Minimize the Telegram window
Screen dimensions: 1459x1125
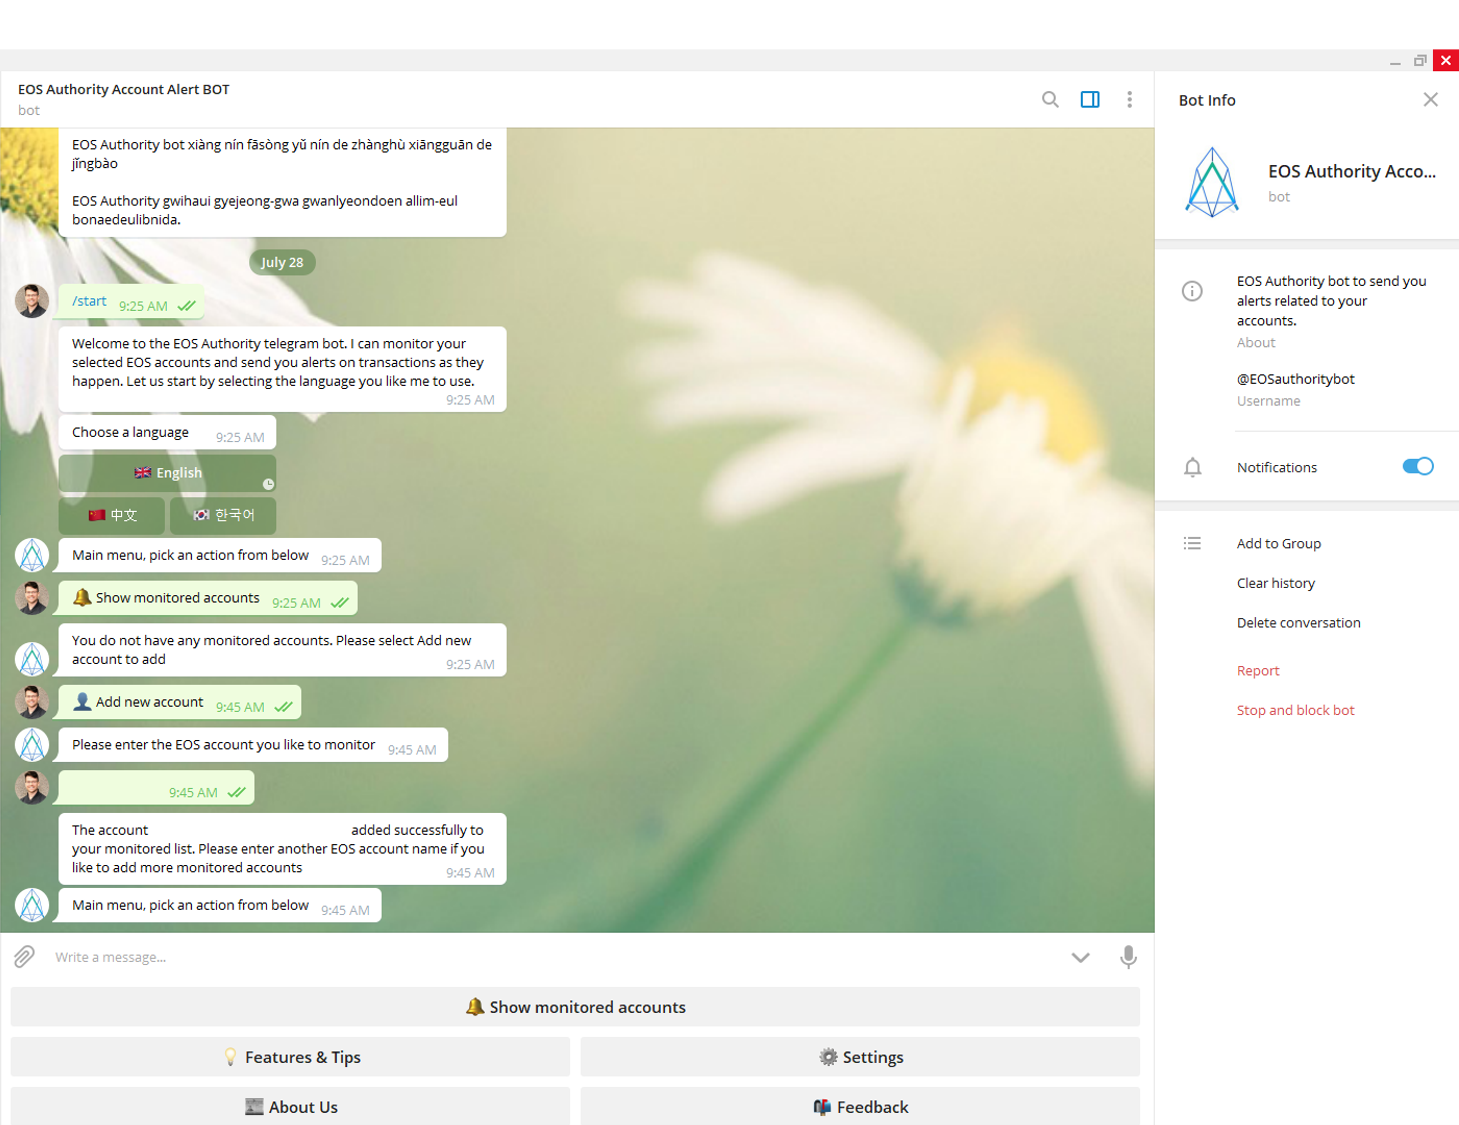tap(1395, 61)
